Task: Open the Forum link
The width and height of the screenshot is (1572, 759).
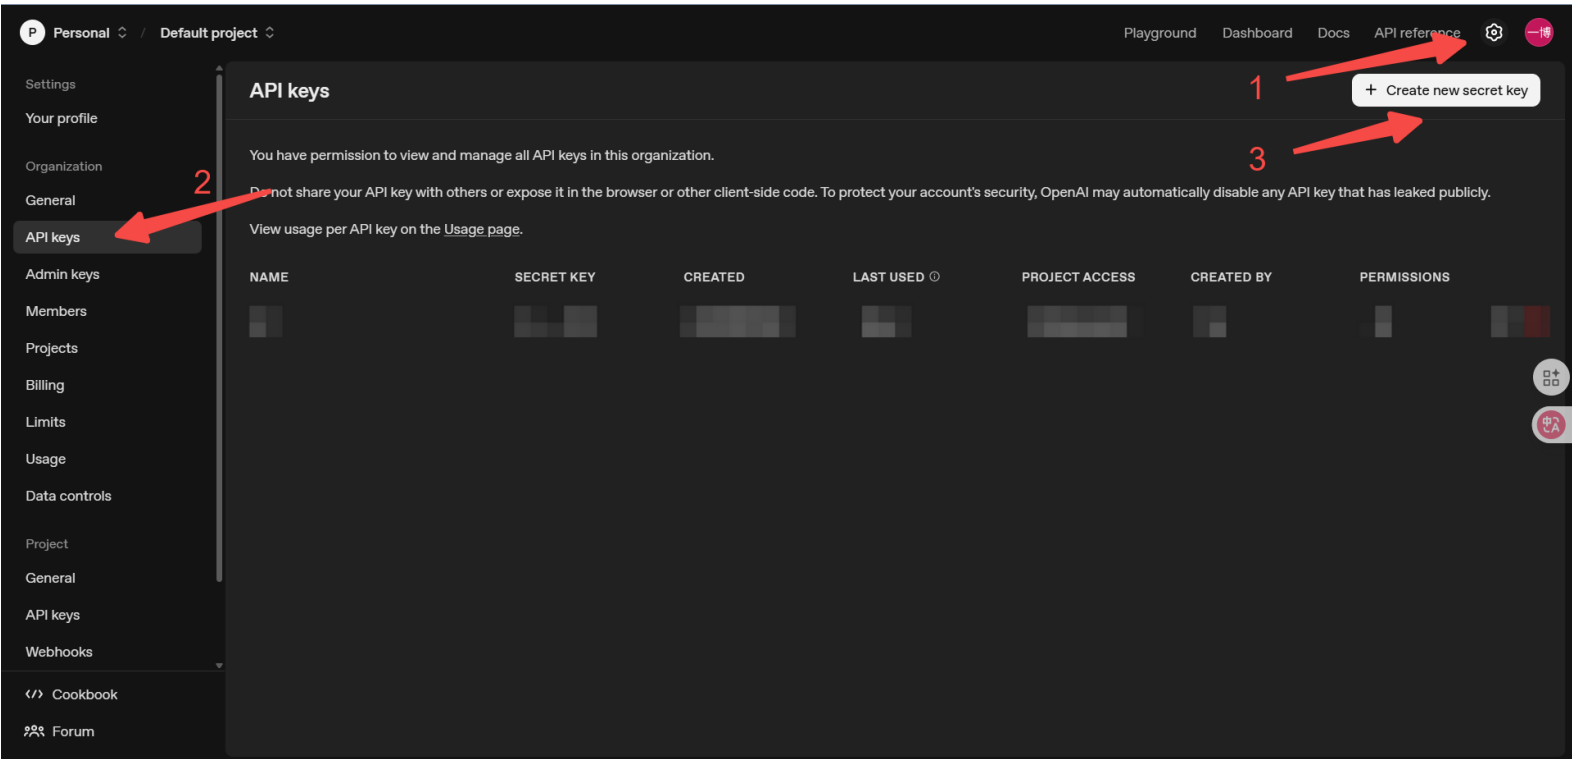Action: [x=73, y=731]
